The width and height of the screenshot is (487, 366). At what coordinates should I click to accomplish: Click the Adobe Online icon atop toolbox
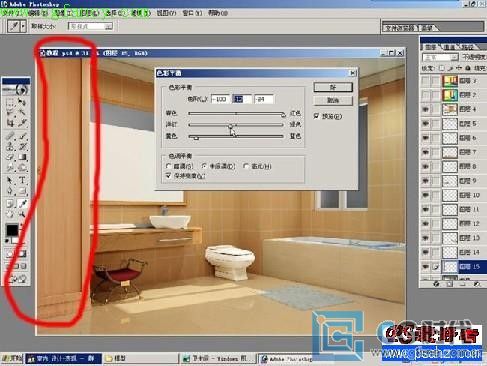pyautogui.click(x=16, y=89)
